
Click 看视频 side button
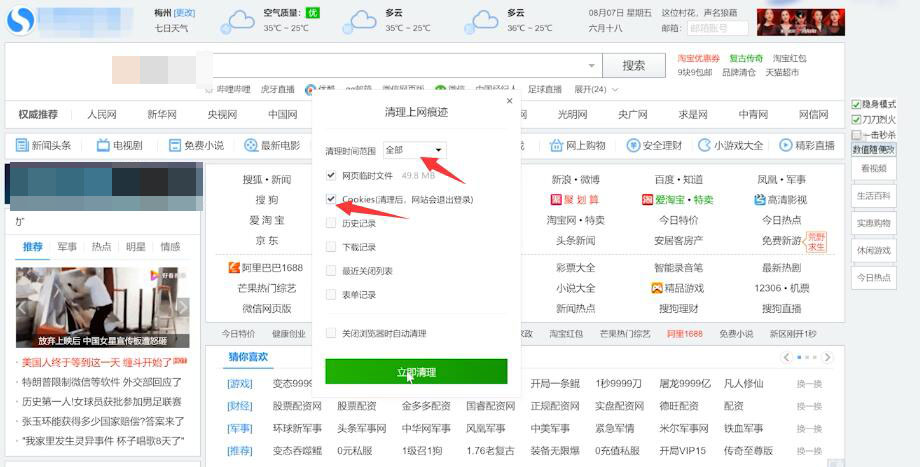[x=874, y=169]
